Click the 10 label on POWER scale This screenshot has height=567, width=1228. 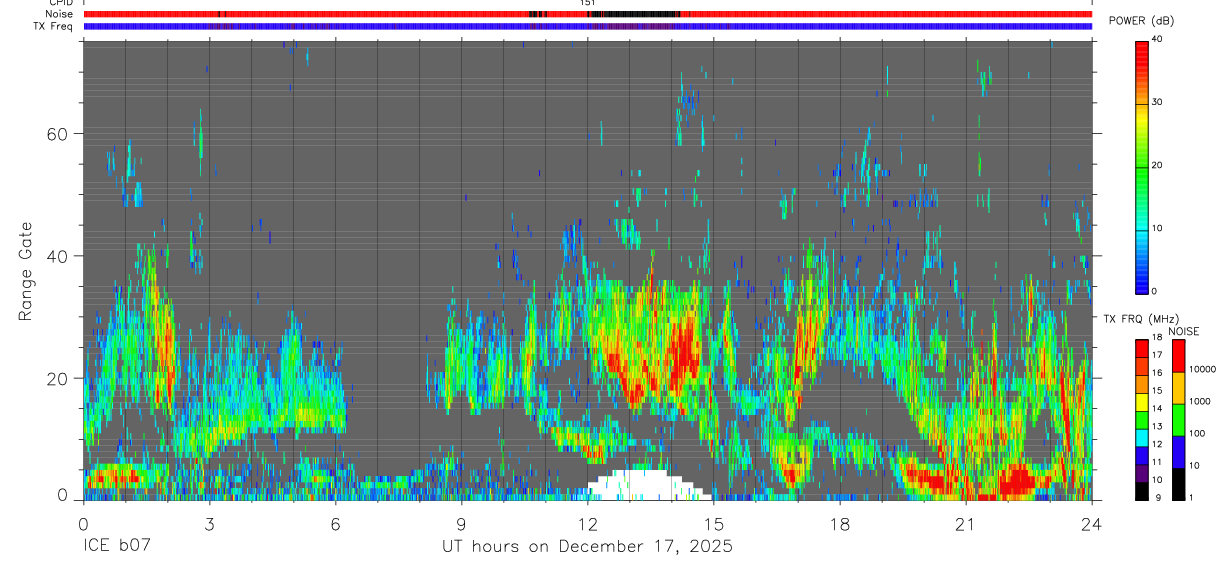point(1157,228)
